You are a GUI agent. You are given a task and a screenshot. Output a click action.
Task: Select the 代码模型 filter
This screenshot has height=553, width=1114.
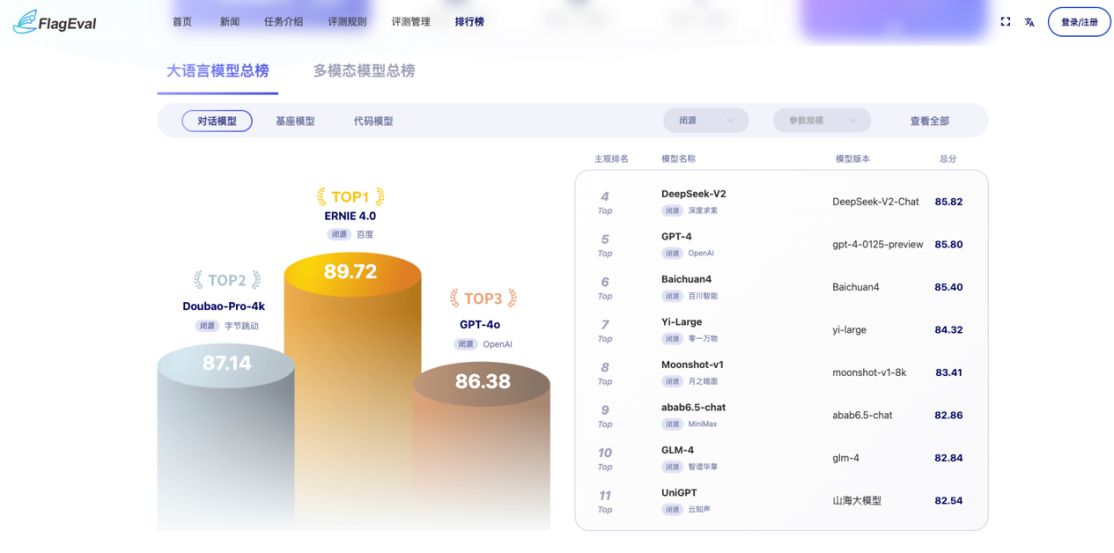(x=373, y=122)
